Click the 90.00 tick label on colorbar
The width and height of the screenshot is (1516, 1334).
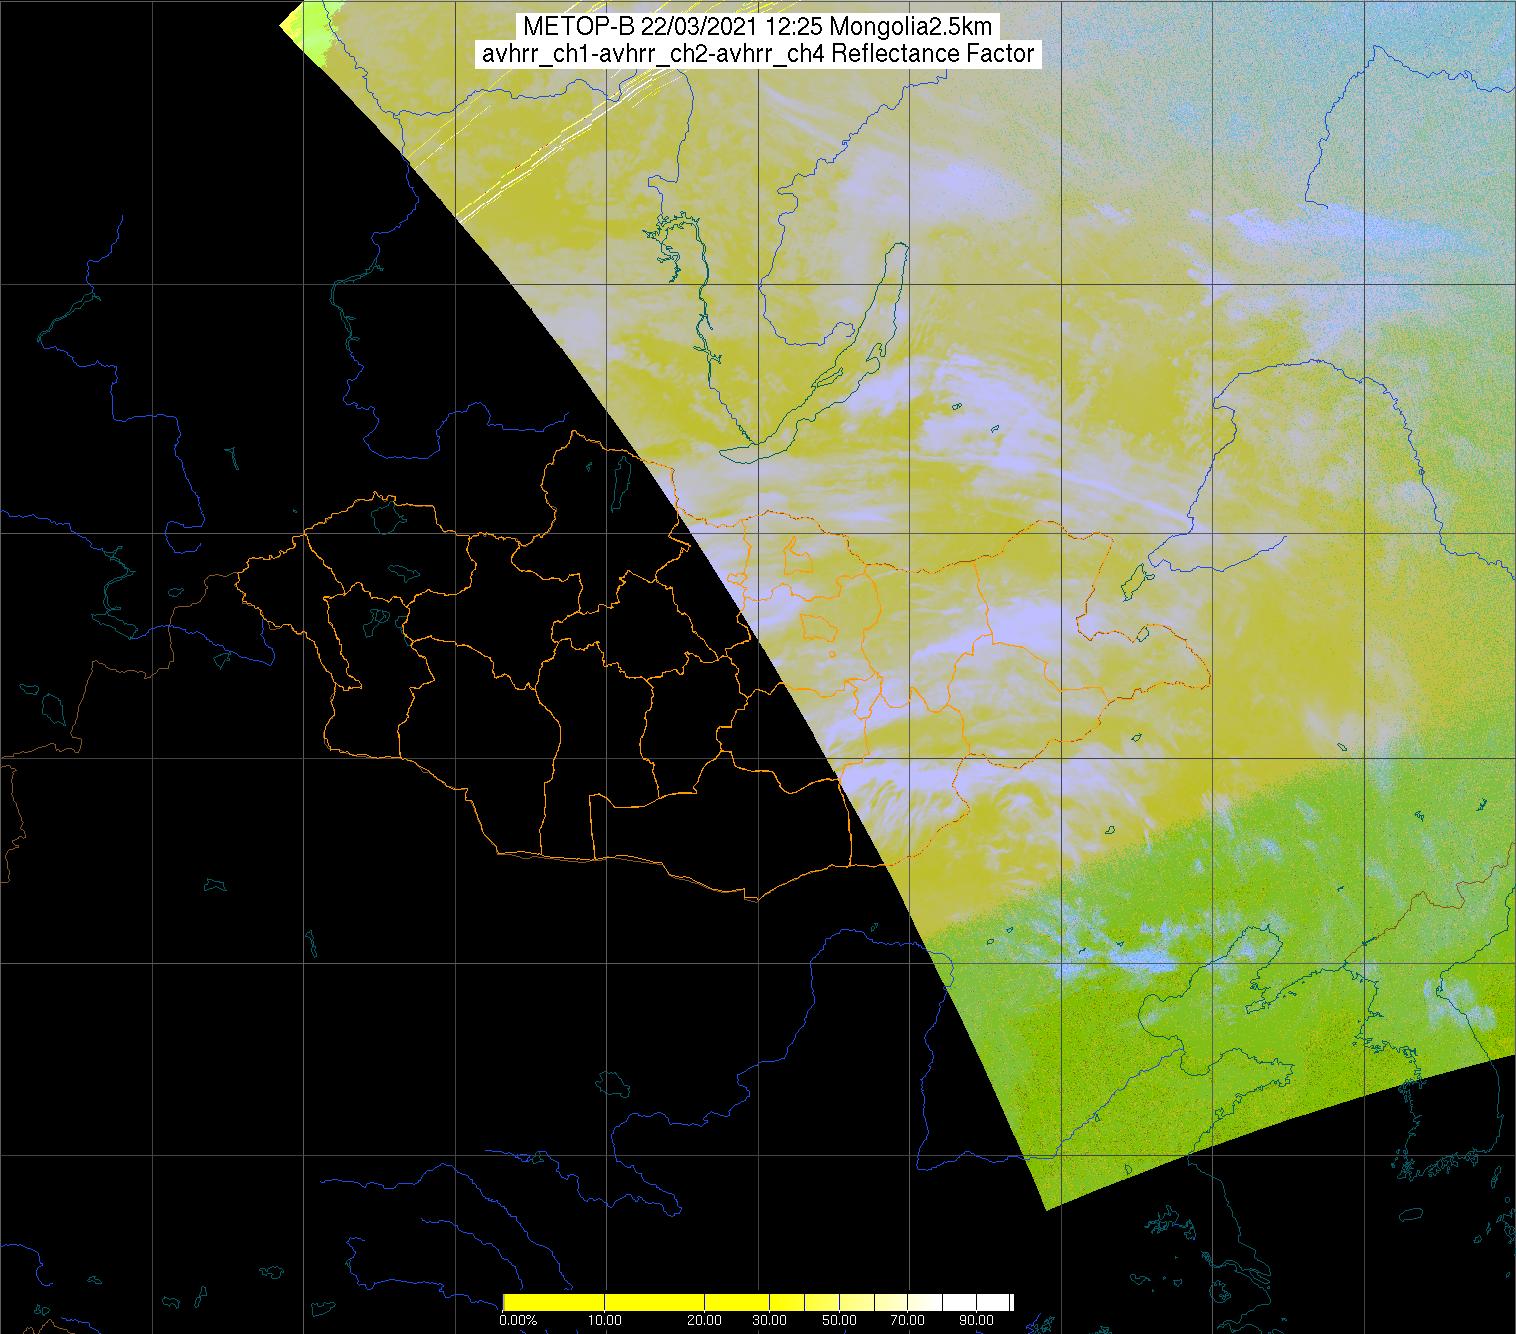click(976, 1321)
